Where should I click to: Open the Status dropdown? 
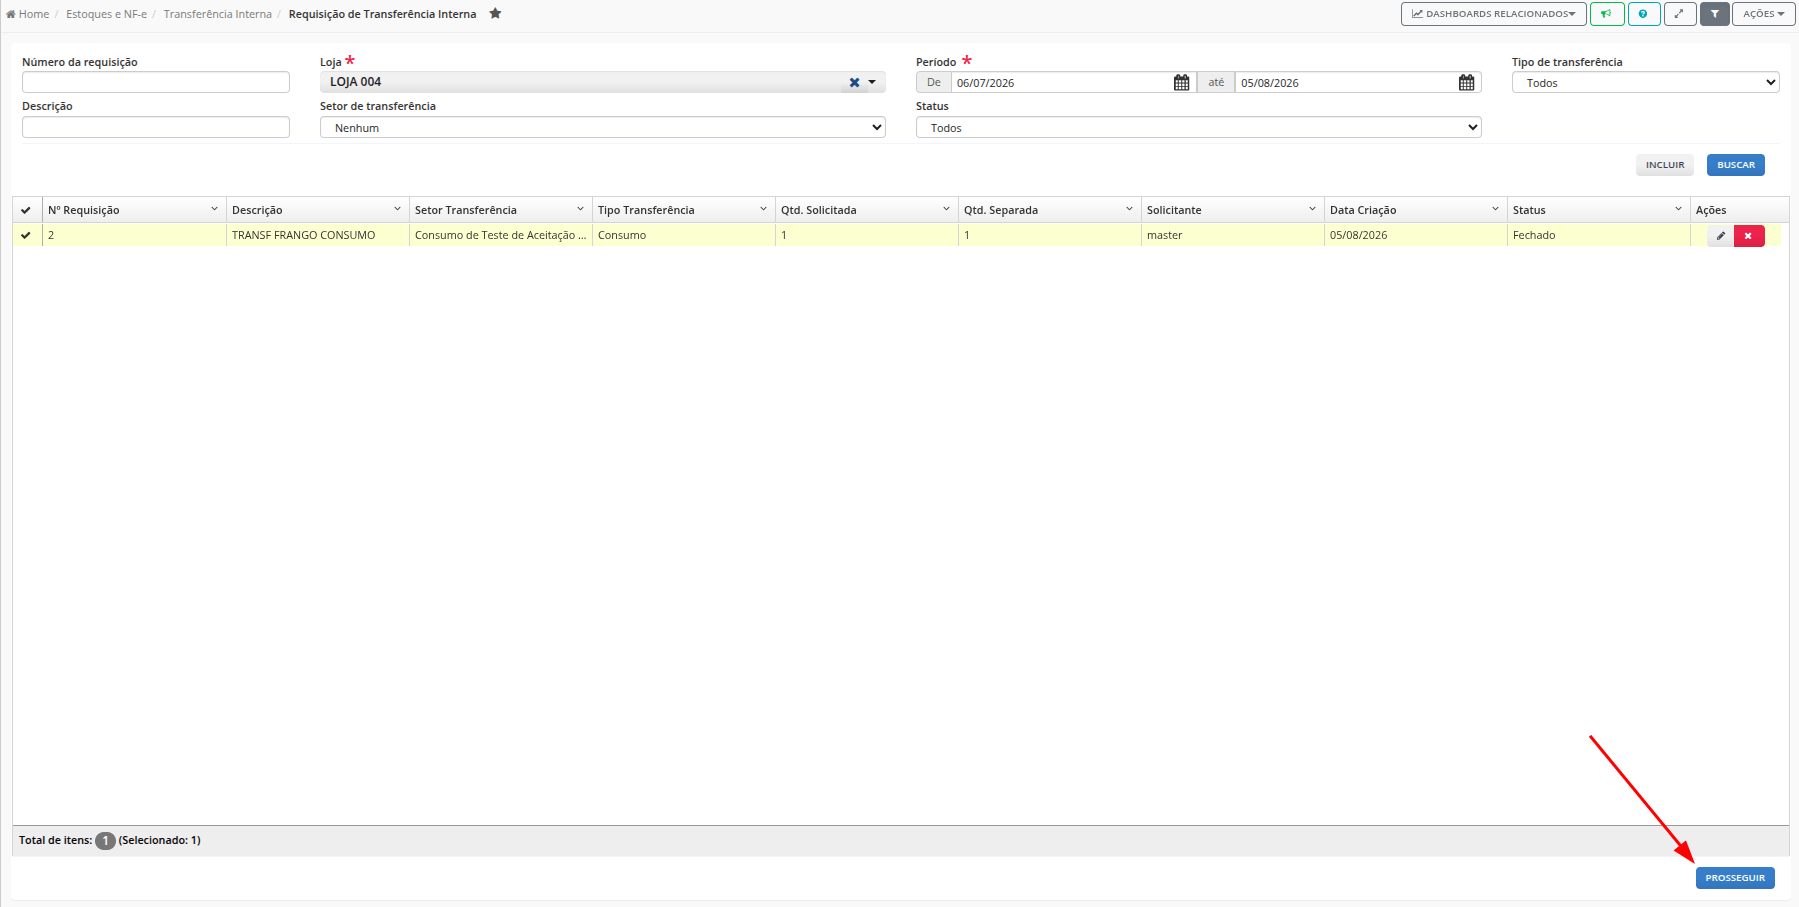coord(1198,127)
